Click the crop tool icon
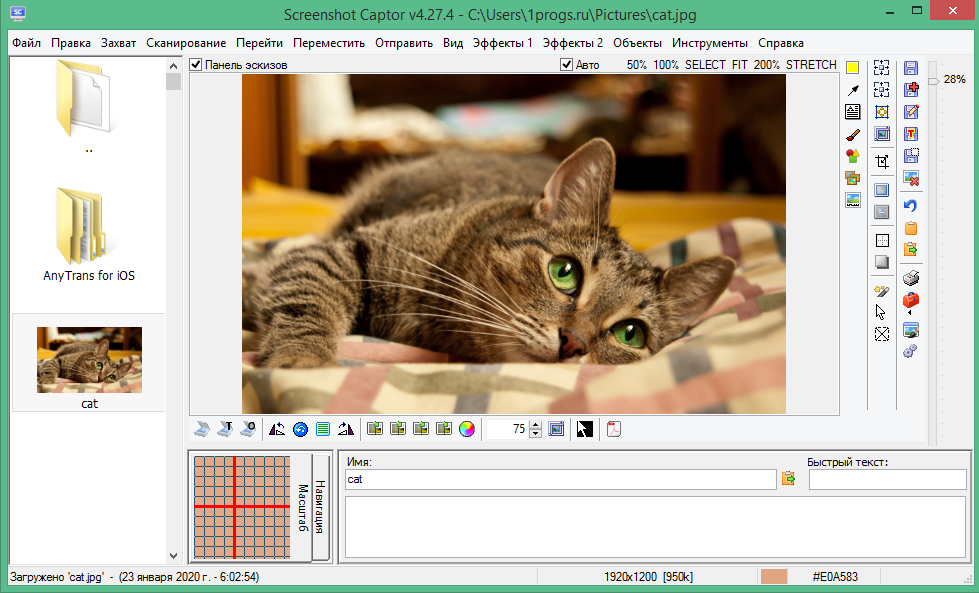This screenshot has height=593, width=979. (x=882, y=161)
